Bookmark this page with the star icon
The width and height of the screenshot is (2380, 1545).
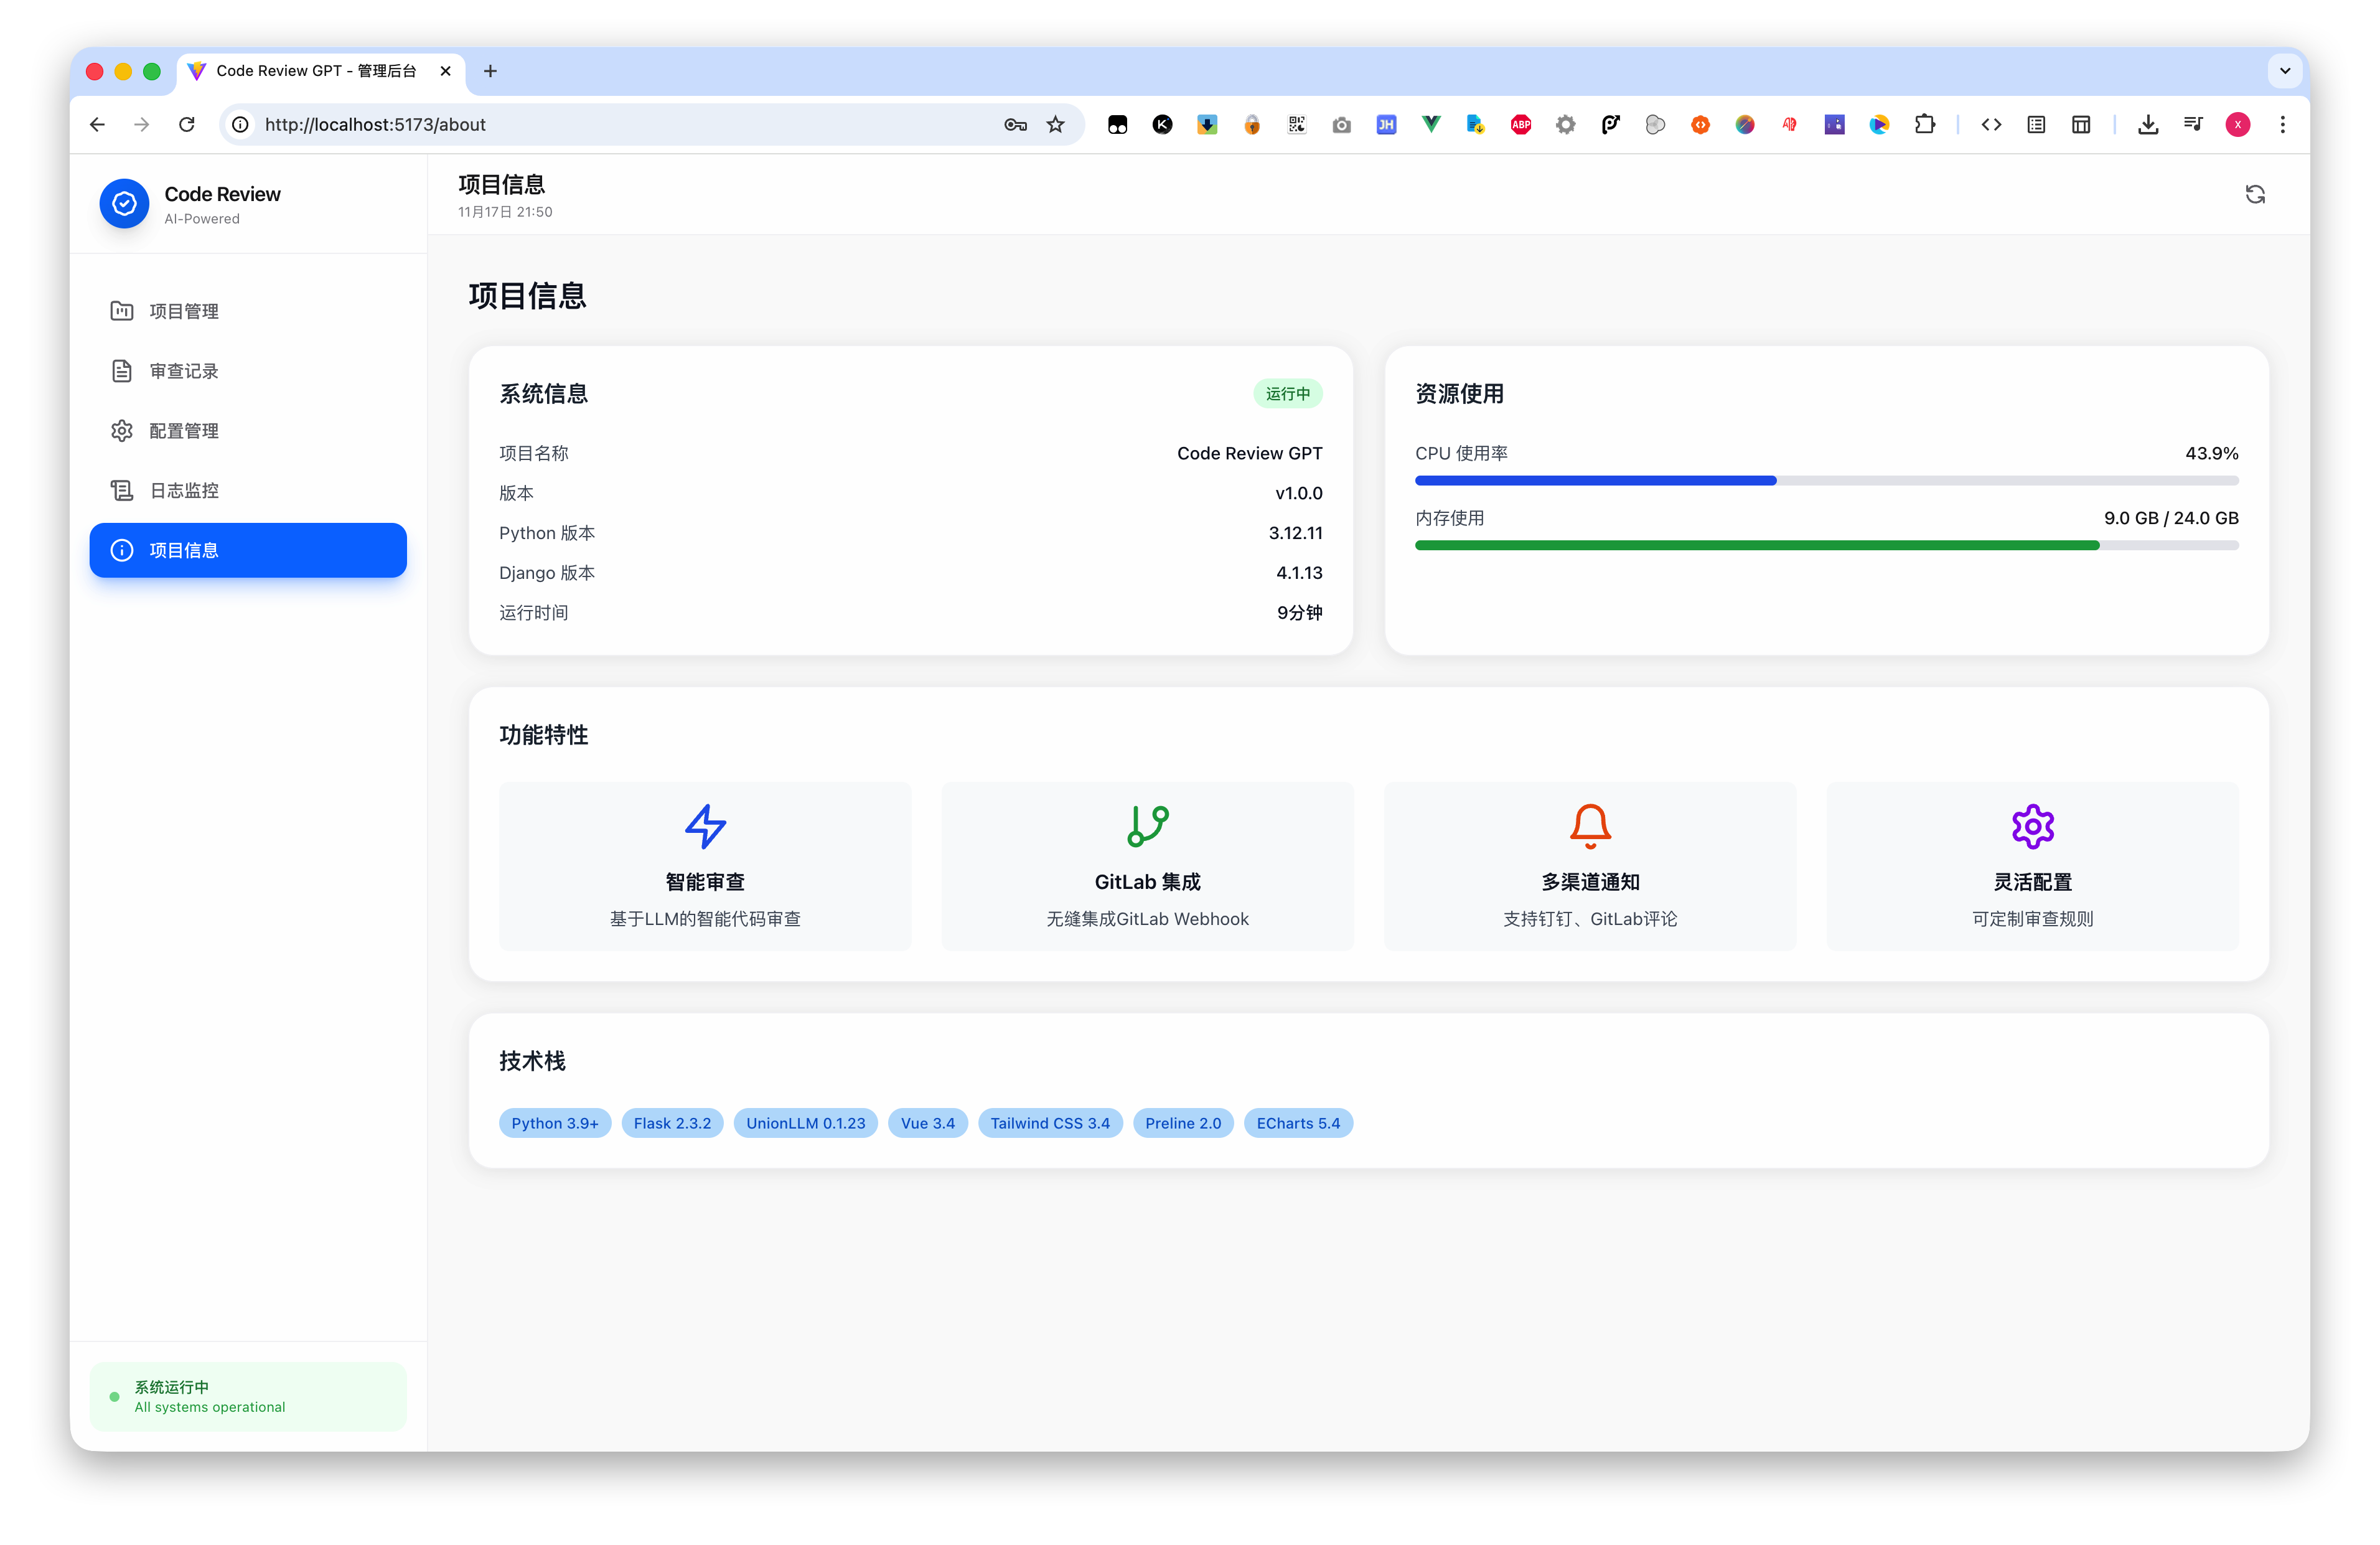coord(1055,125)
